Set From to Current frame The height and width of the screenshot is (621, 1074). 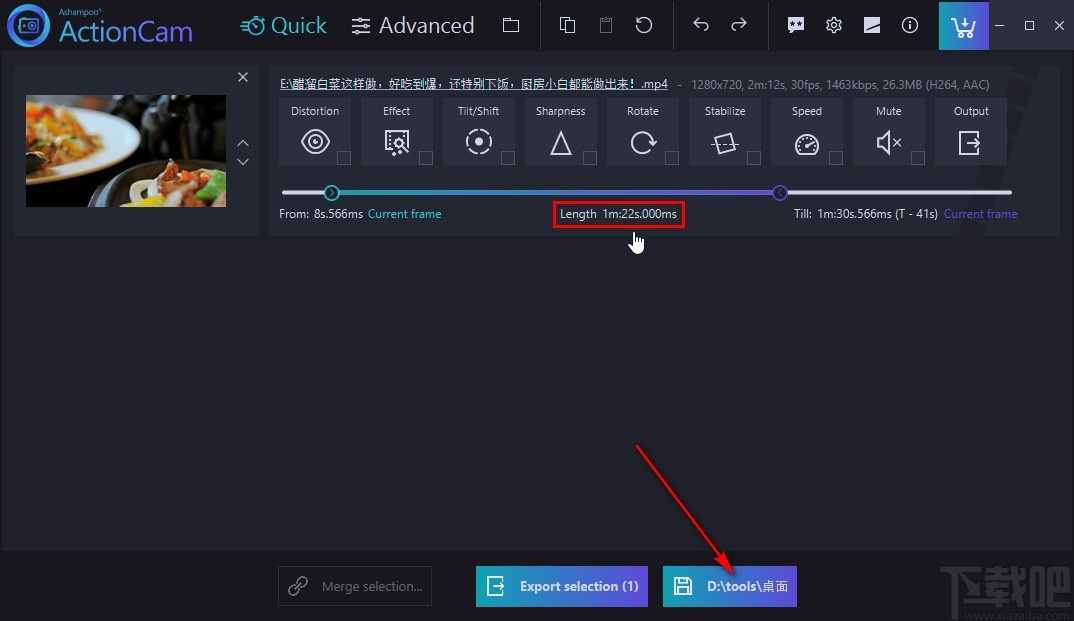click(404, 214)
